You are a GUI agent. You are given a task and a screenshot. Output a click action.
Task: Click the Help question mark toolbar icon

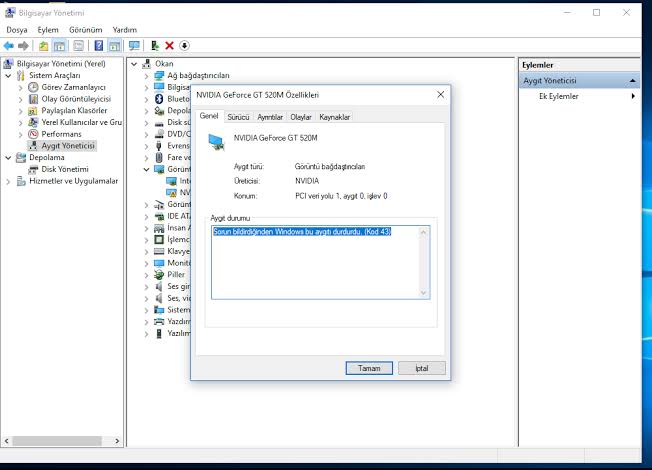99,46
